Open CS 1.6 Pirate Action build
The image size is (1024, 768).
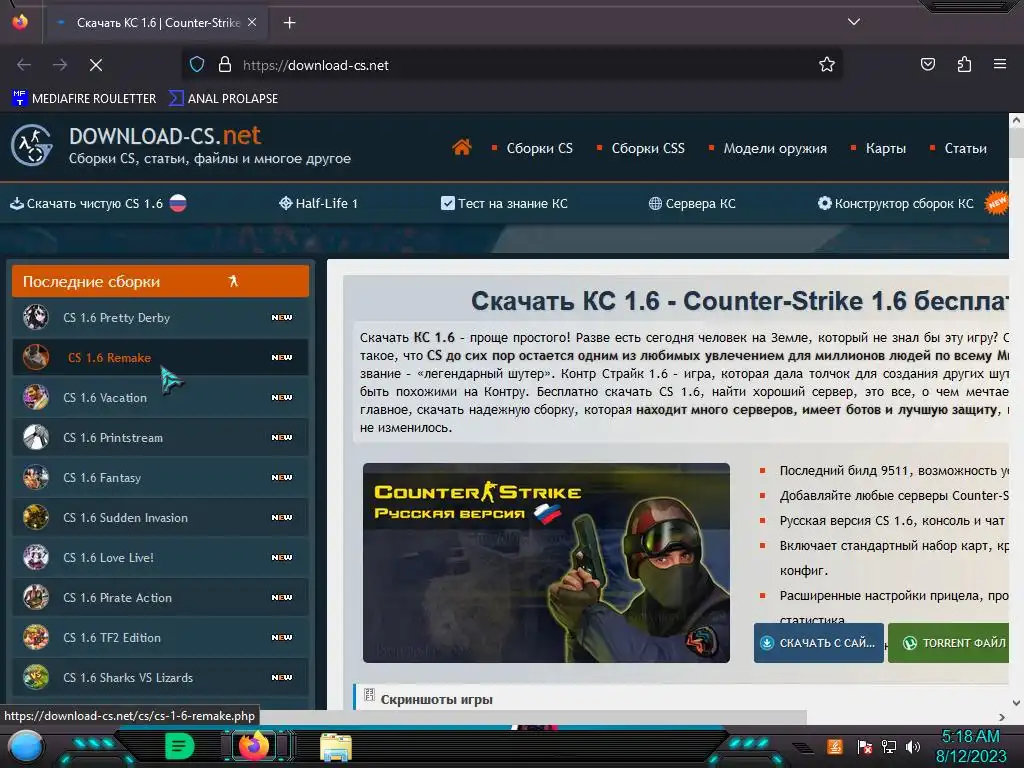[160, 598]
